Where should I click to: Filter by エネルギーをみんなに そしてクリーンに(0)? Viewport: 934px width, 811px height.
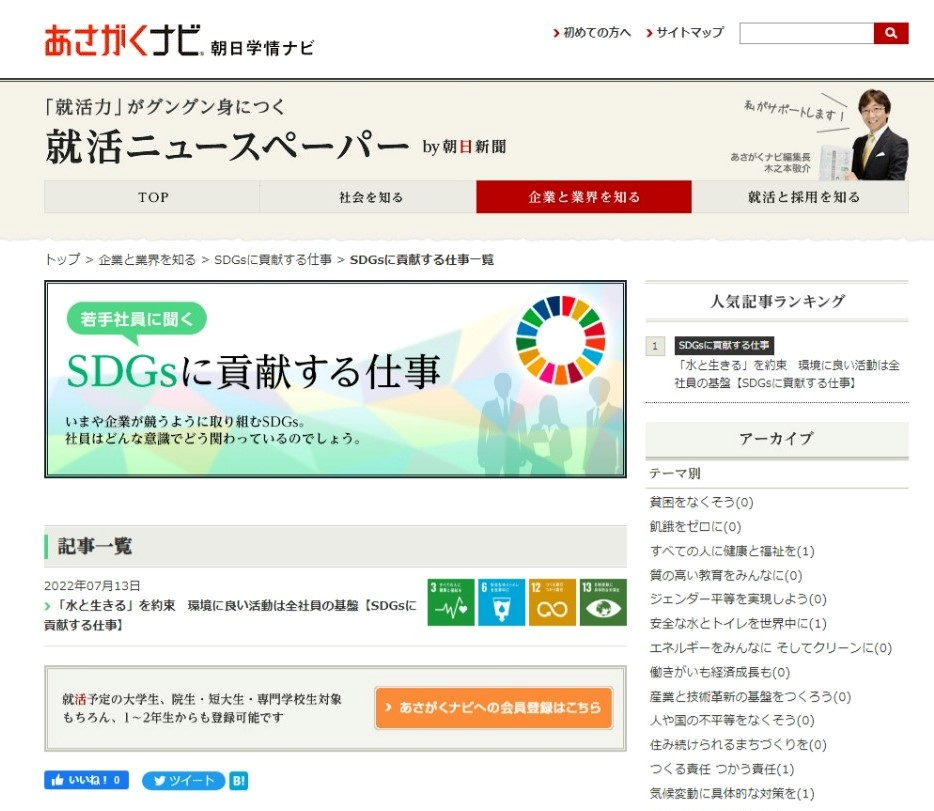tap(771, 648)
